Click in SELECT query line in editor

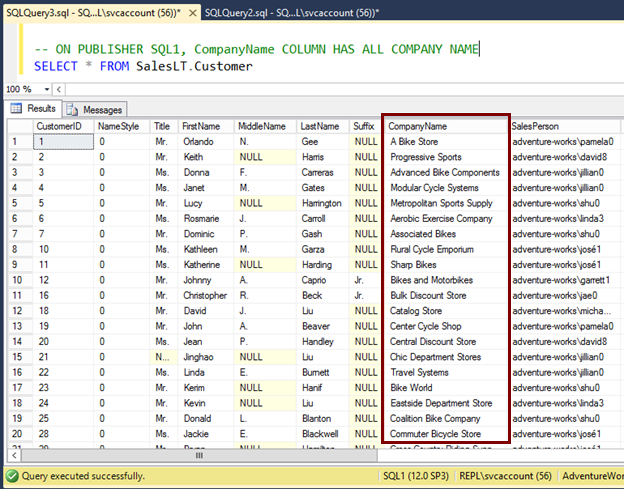pyautogui.click(x=143, y=66)
